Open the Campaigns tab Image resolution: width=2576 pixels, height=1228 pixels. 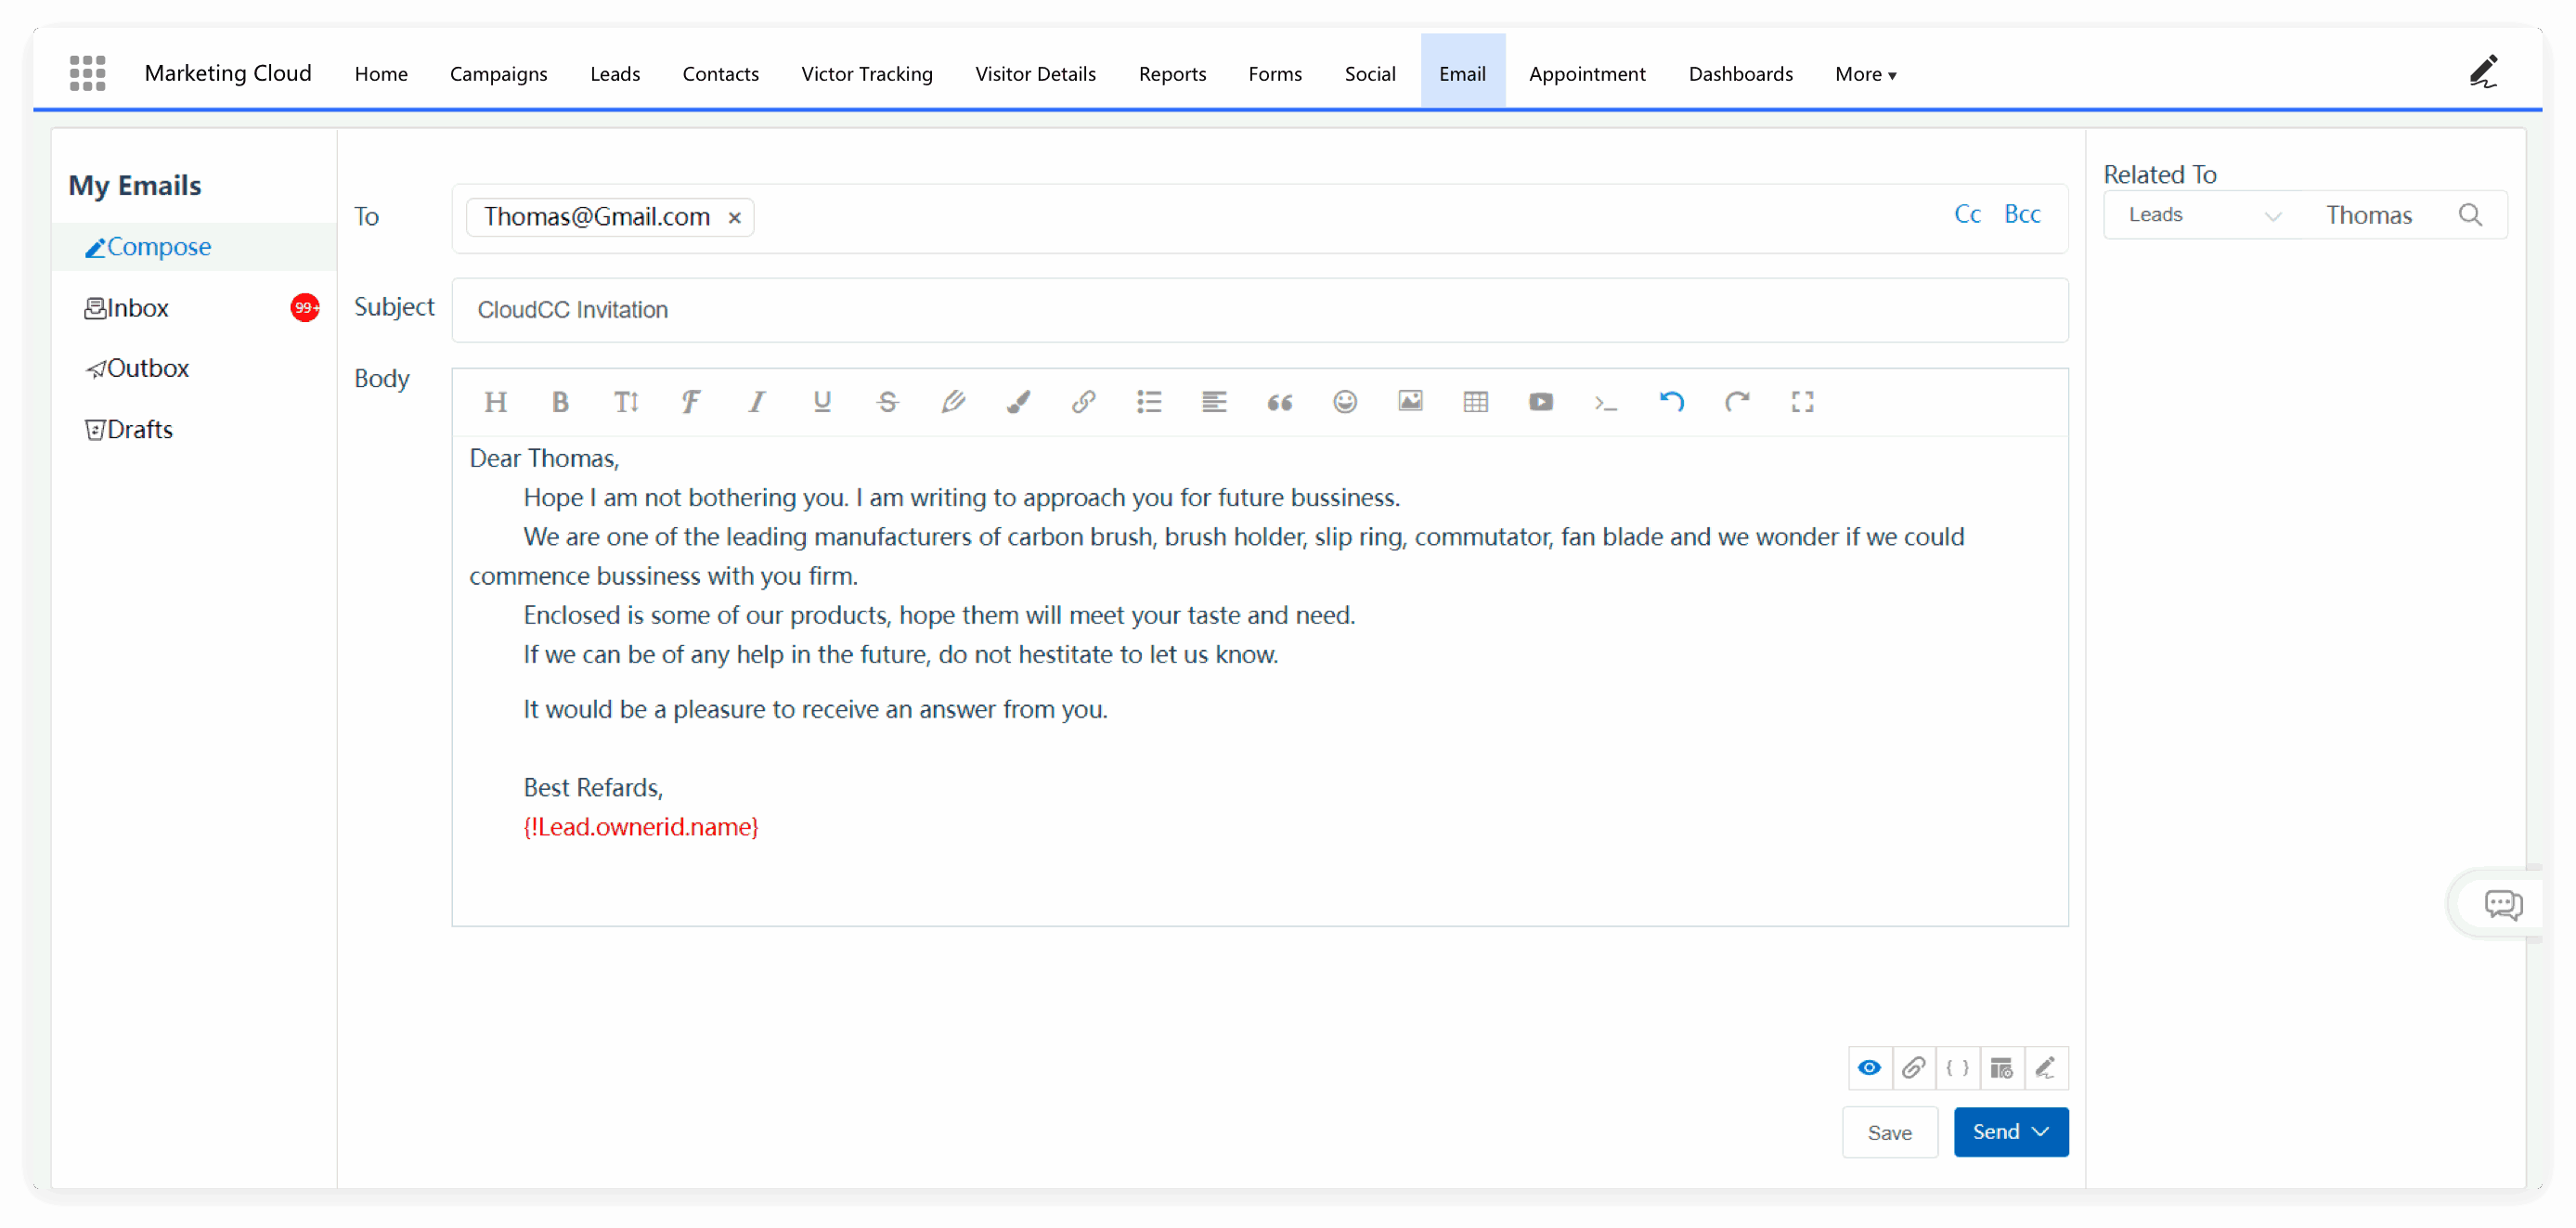pyautogui.click(x=498, y=74)
